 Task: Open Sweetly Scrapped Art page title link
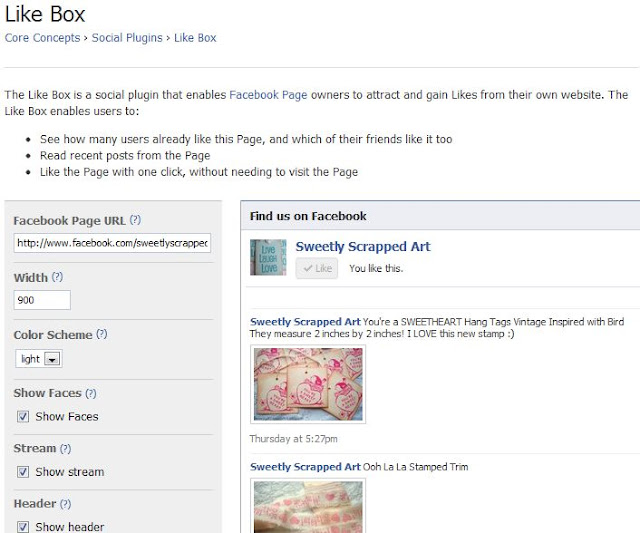coord(363,247)
